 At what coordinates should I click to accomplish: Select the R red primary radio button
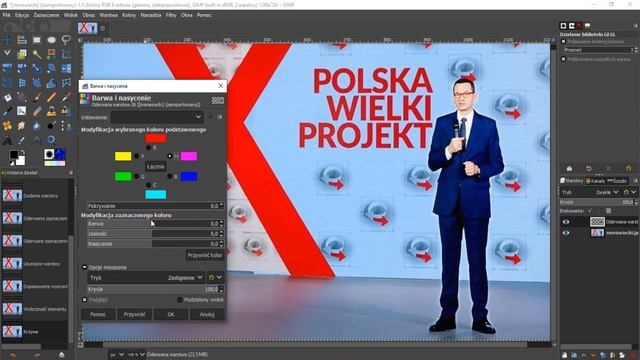148,147
